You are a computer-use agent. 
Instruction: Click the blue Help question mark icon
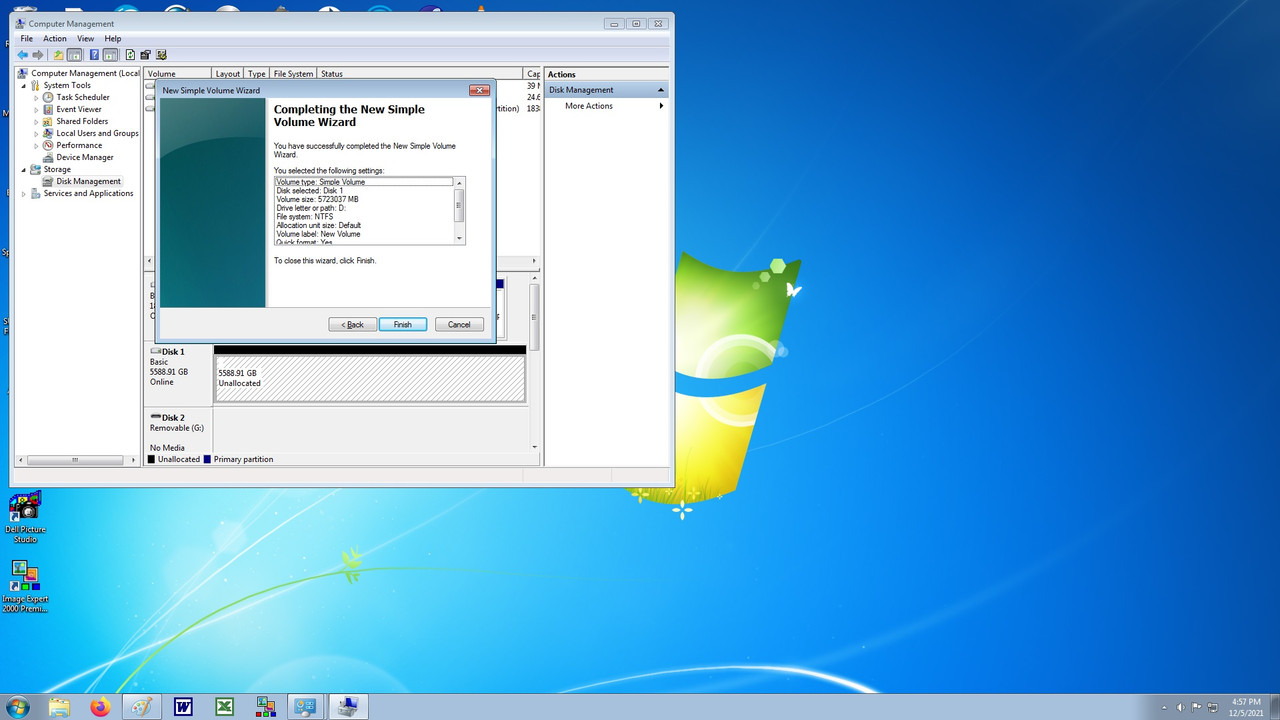pos(94,55)
